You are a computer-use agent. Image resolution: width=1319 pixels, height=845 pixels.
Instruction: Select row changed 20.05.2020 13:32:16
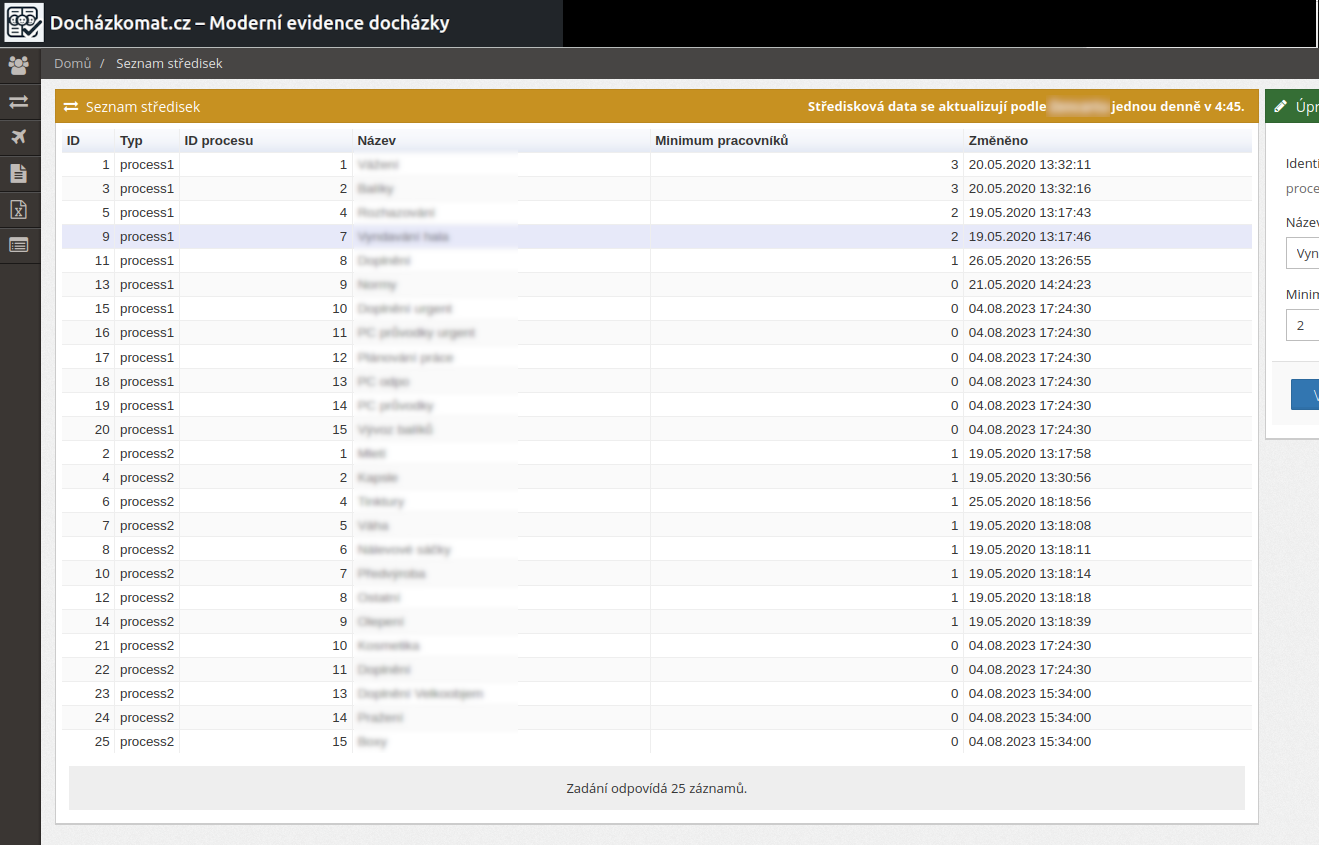point(656,188)
